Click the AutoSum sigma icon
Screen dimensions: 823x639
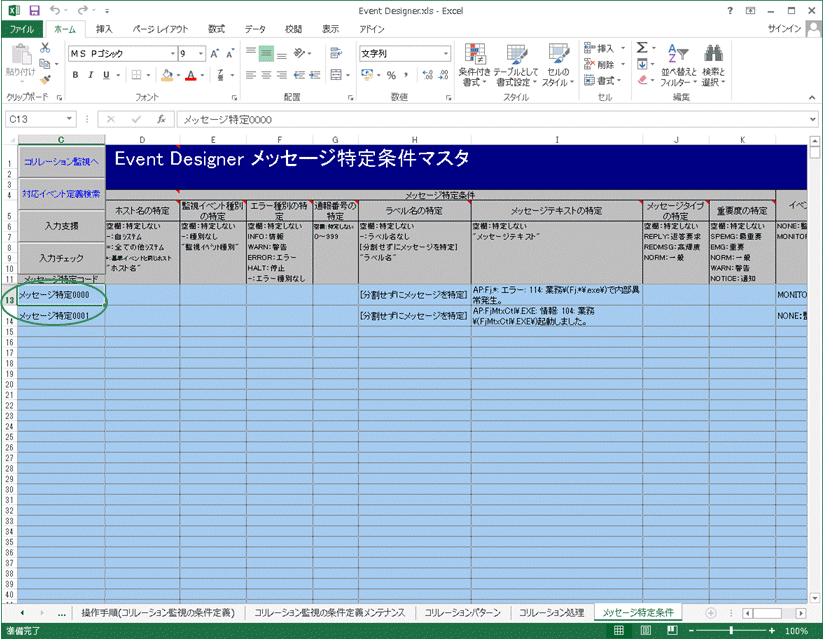click(x=642, y=48)
